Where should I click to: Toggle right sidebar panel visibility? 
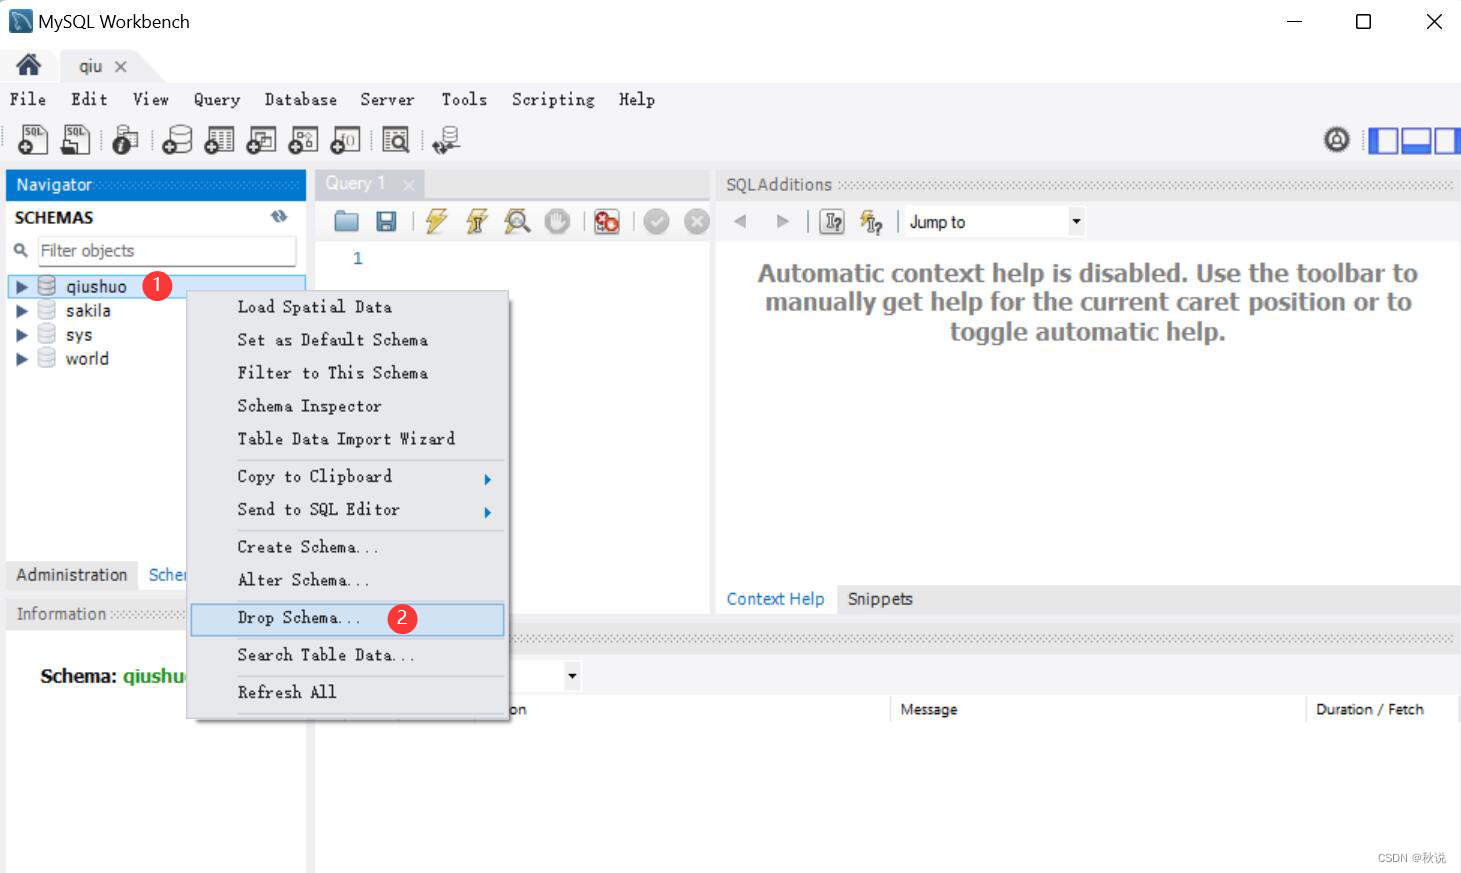point(1447,141)
